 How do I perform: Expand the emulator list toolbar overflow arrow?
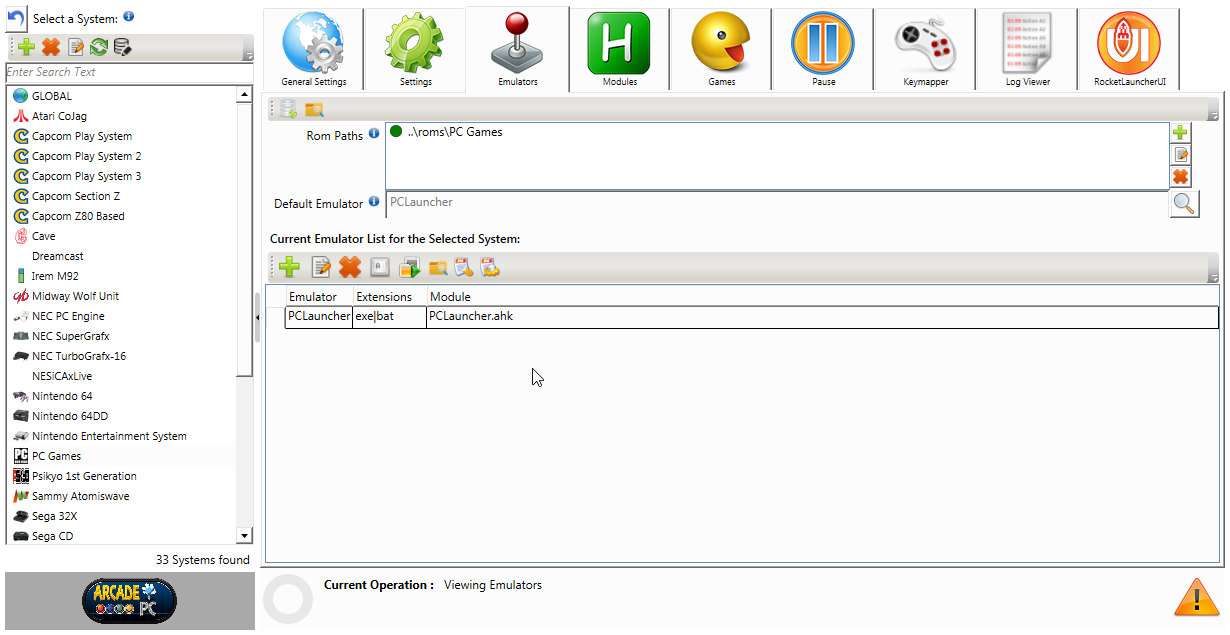point(1213,277)
